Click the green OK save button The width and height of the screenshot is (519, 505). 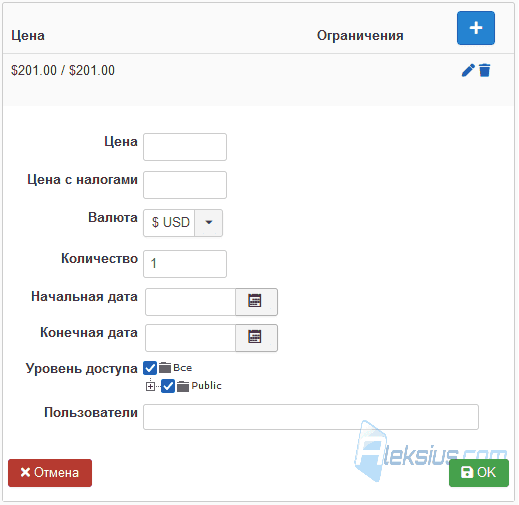pyautogui.click(x=479, y=473)
